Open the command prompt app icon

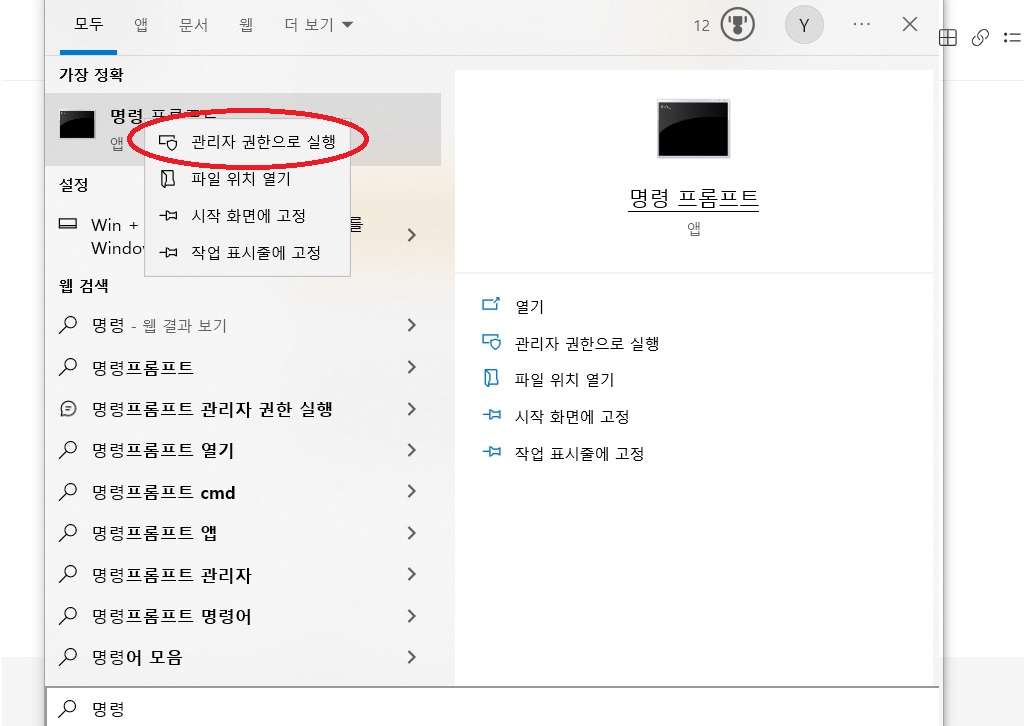point(76,125)
